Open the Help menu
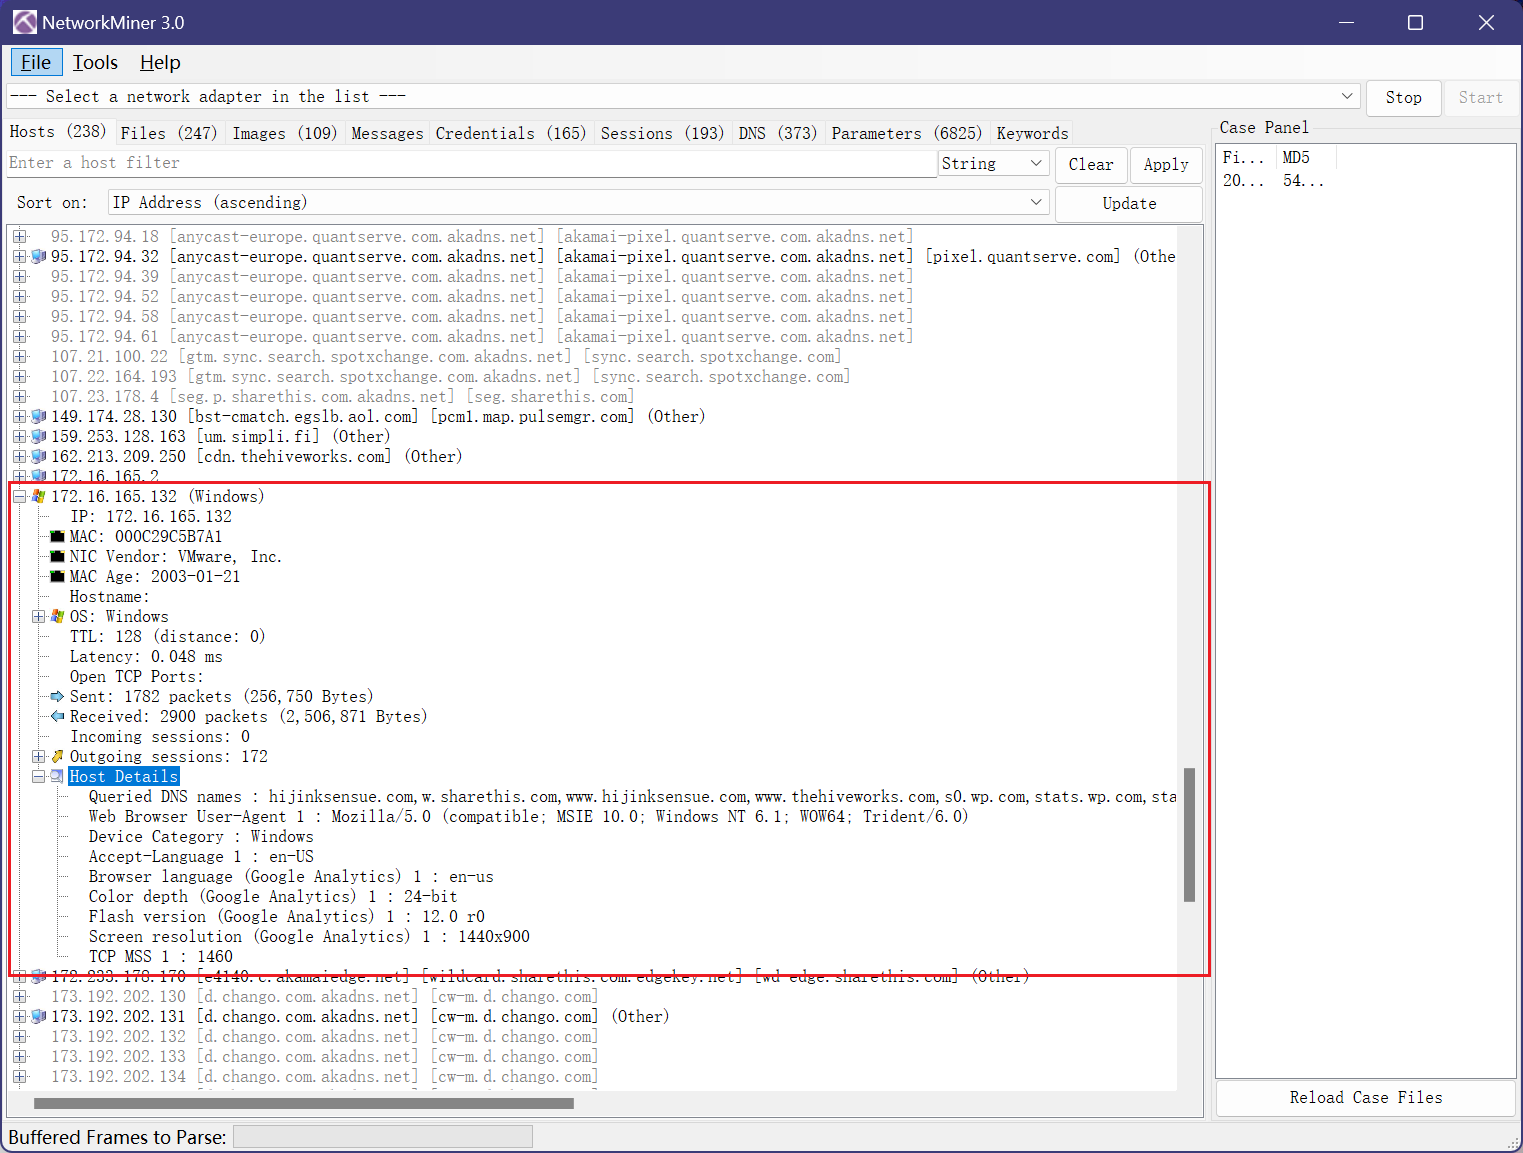 click(160, 62)
